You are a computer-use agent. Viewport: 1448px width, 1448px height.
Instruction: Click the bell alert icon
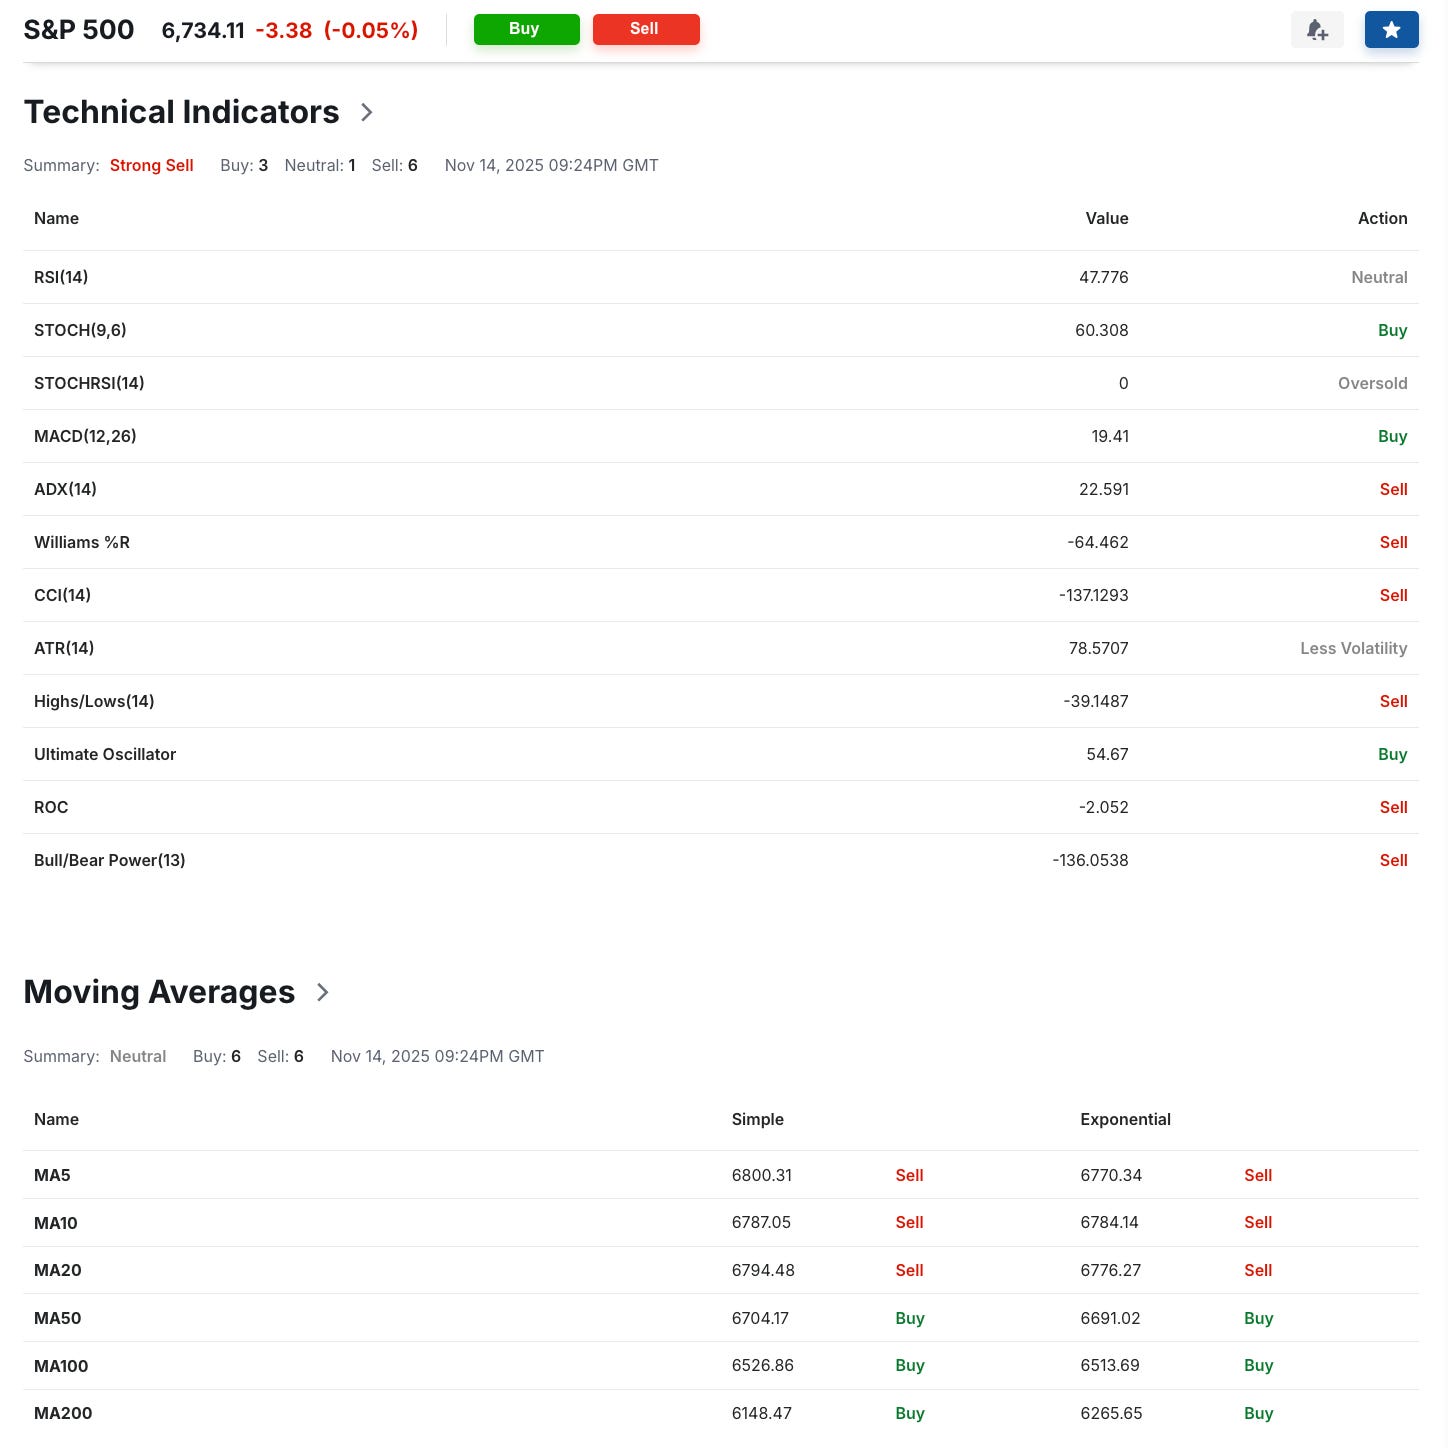(x=1317, y=30)
